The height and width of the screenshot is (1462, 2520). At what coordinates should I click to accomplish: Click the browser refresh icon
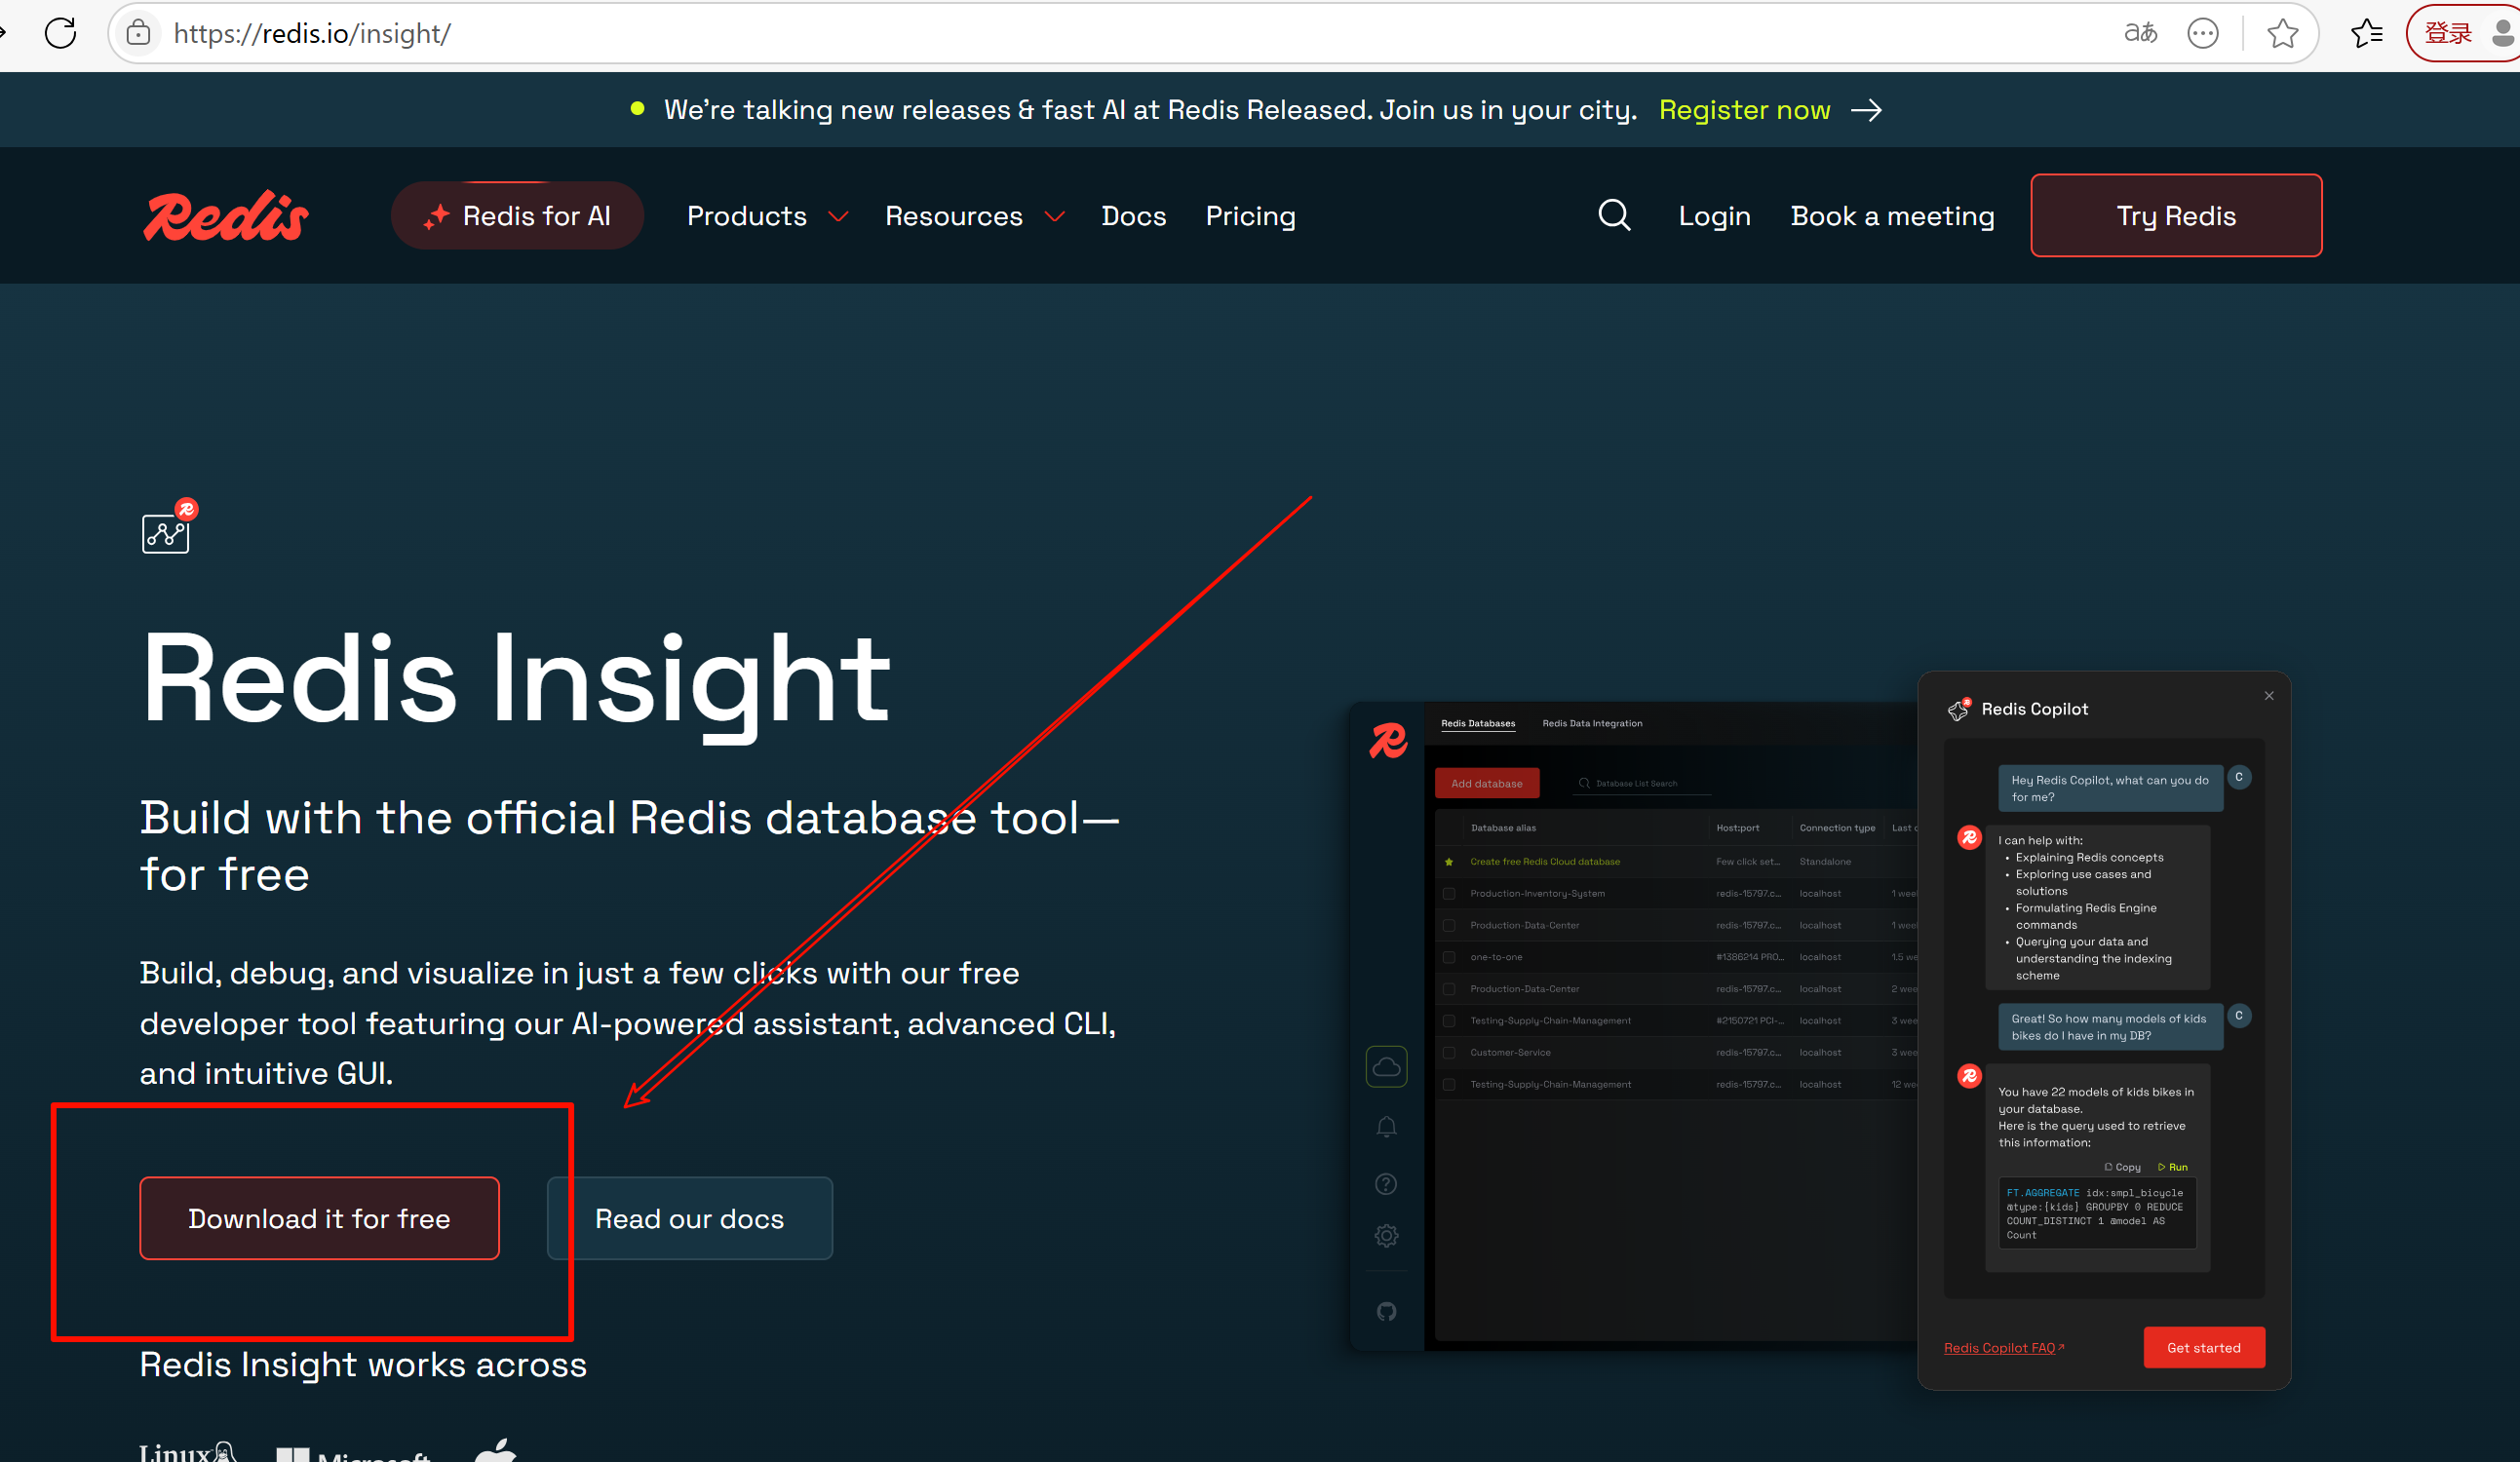click(61, 33)
